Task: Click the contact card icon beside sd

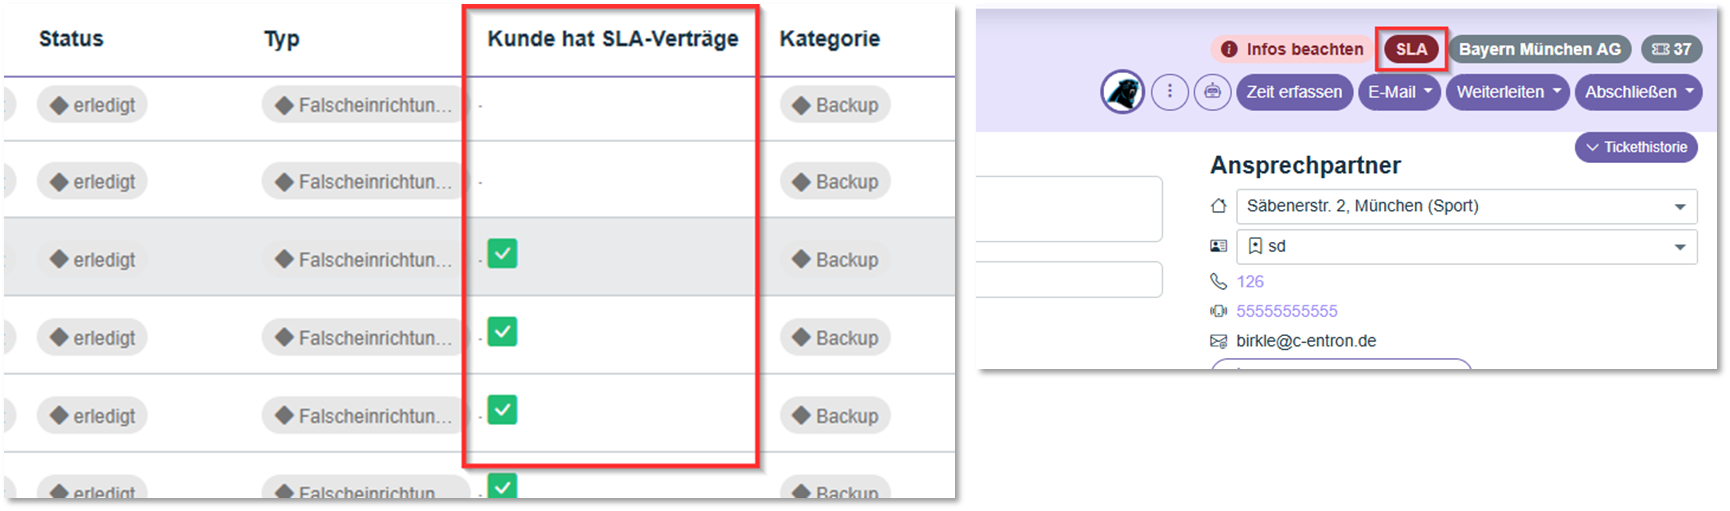Action: click(1218, 246)
